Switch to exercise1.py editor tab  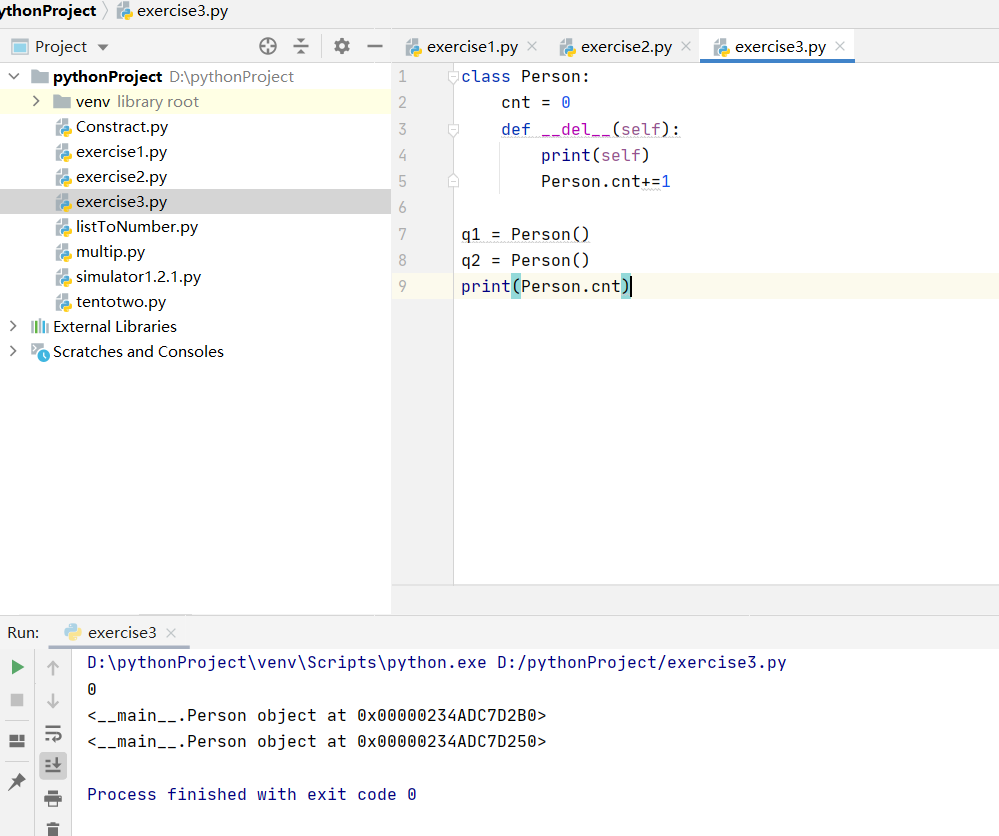click(472, 47)
